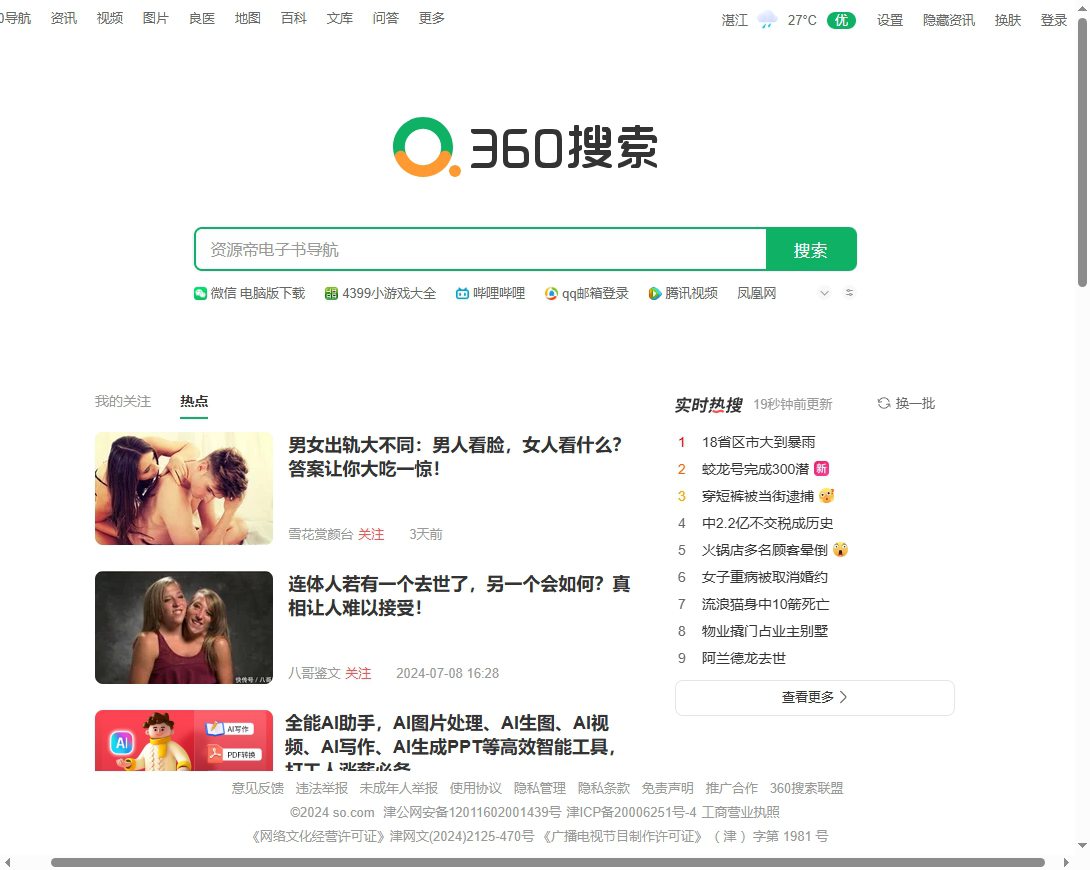Switch to the 我的关注 tab
The image size is (1090, 870).
123,401
